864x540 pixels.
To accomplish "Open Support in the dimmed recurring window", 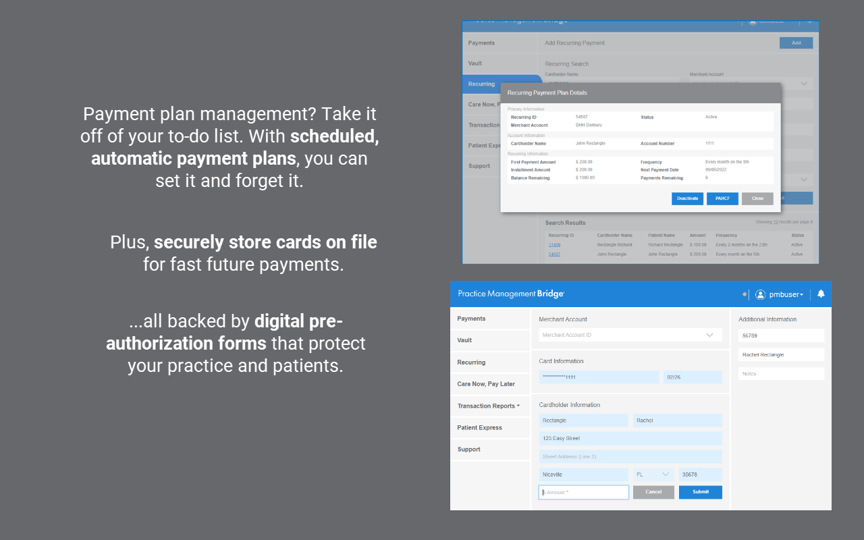I will point(479,166).
